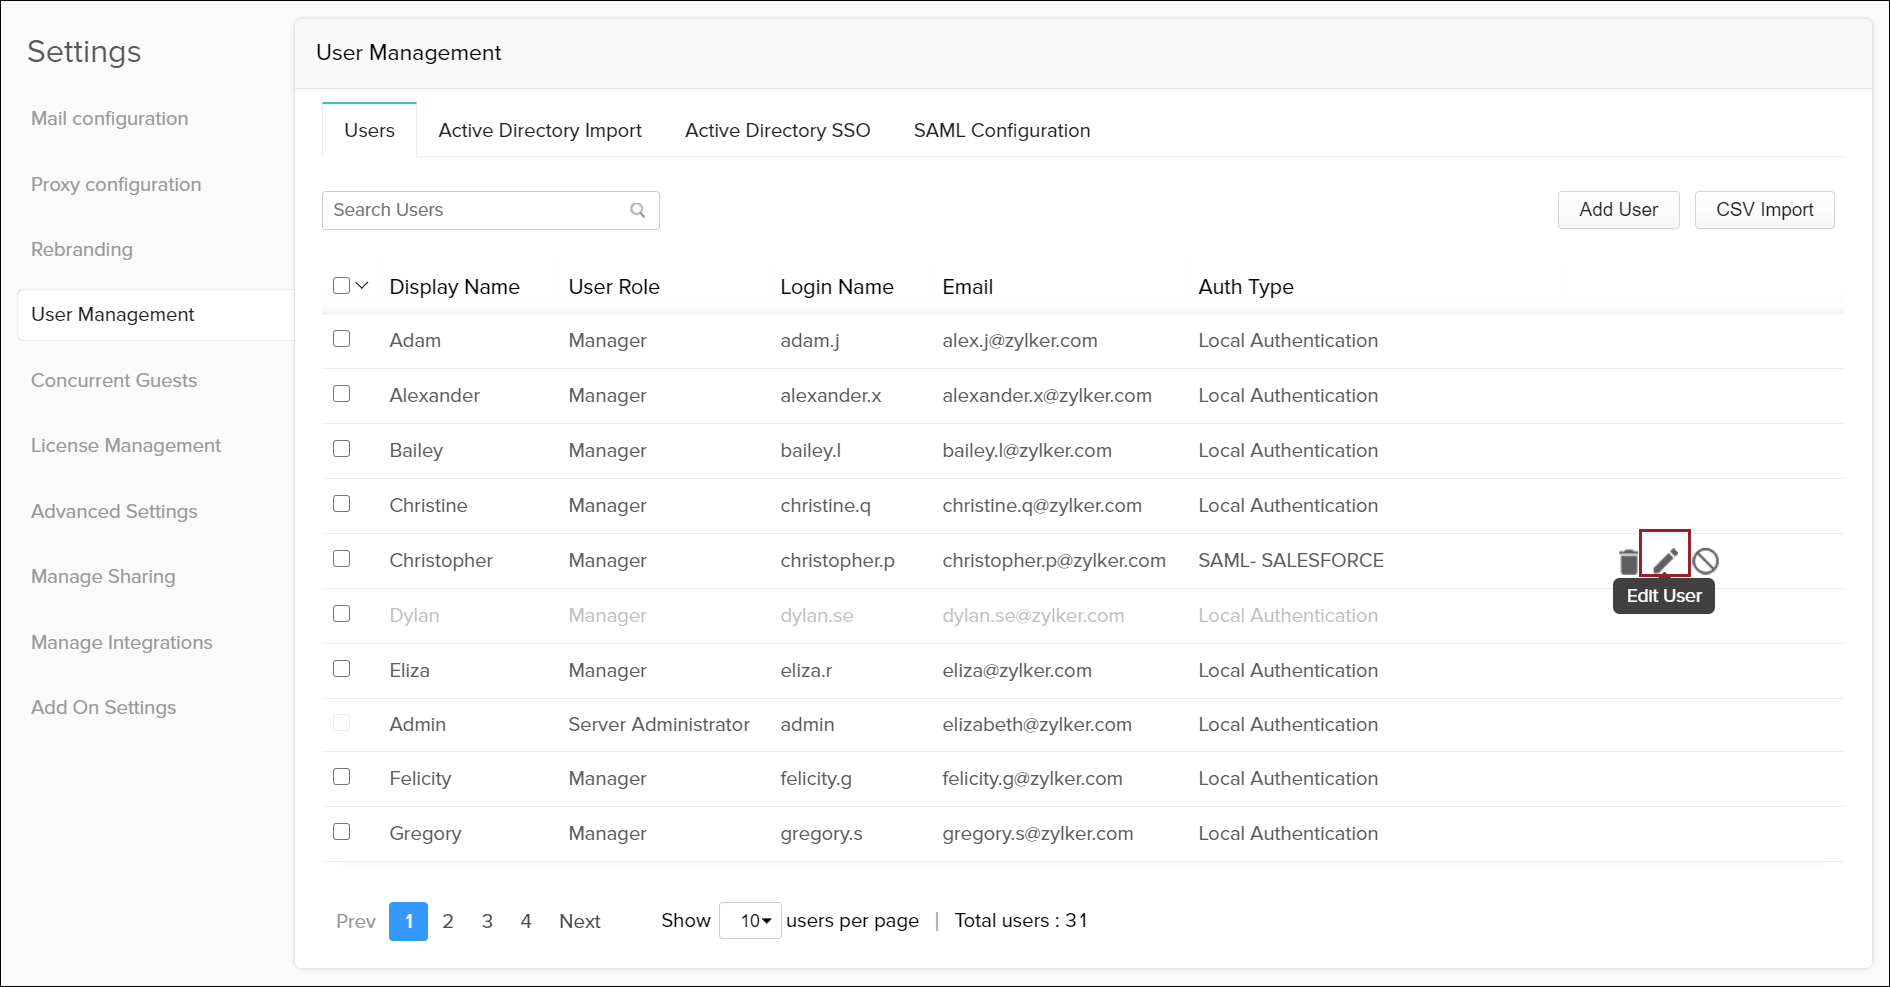The width and height of the screenshot is (1890, 987).
Task: Go to page 3 of users
Action: [487, 921]
